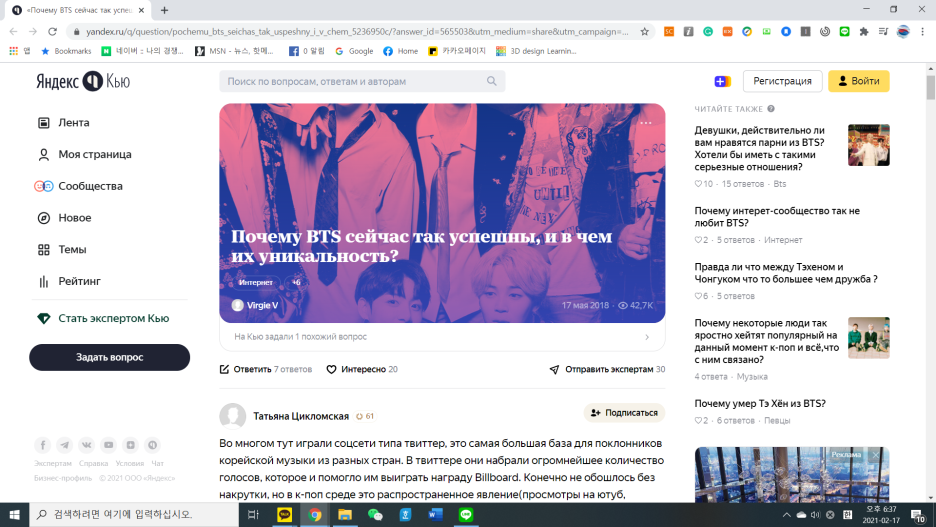
Task: Expand the similar question row chevron
Action: click(x=647, y=337)
